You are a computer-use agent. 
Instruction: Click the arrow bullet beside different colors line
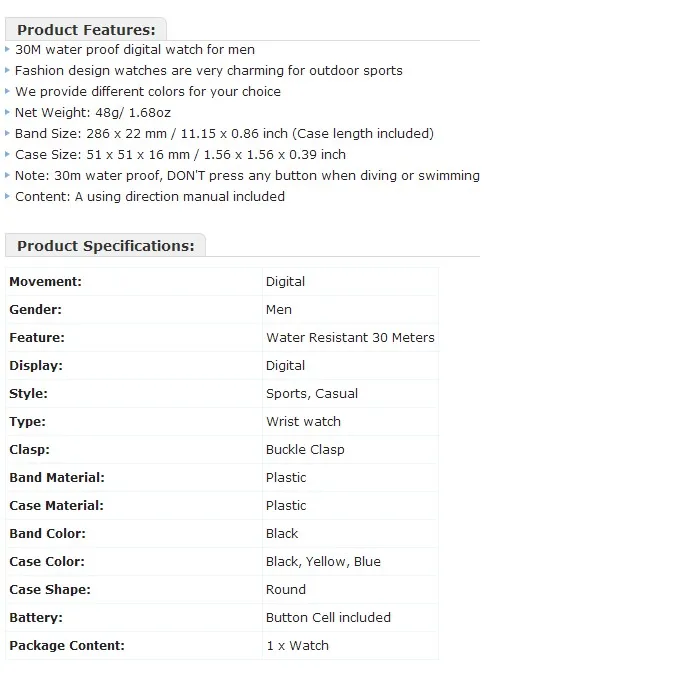point(7,91)
